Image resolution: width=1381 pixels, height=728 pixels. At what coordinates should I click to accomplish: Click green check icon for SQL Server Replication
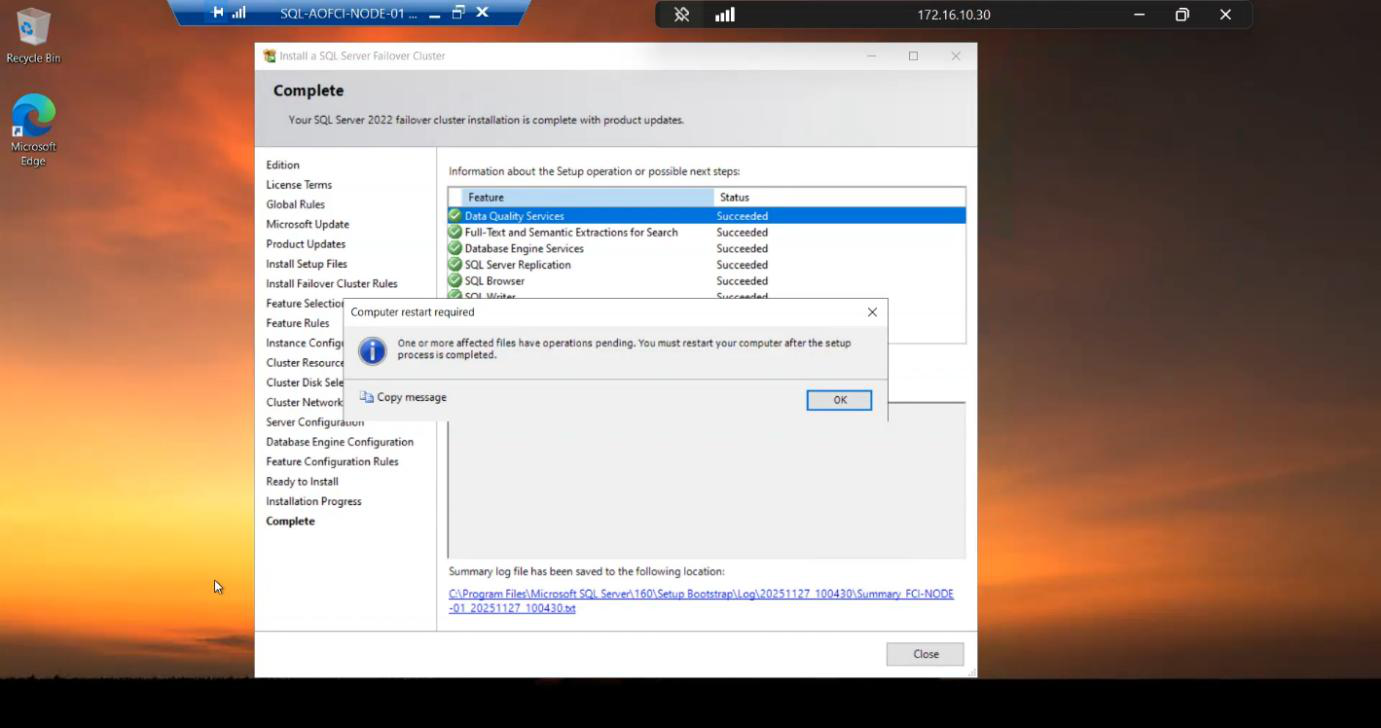[x=455, y=264]
